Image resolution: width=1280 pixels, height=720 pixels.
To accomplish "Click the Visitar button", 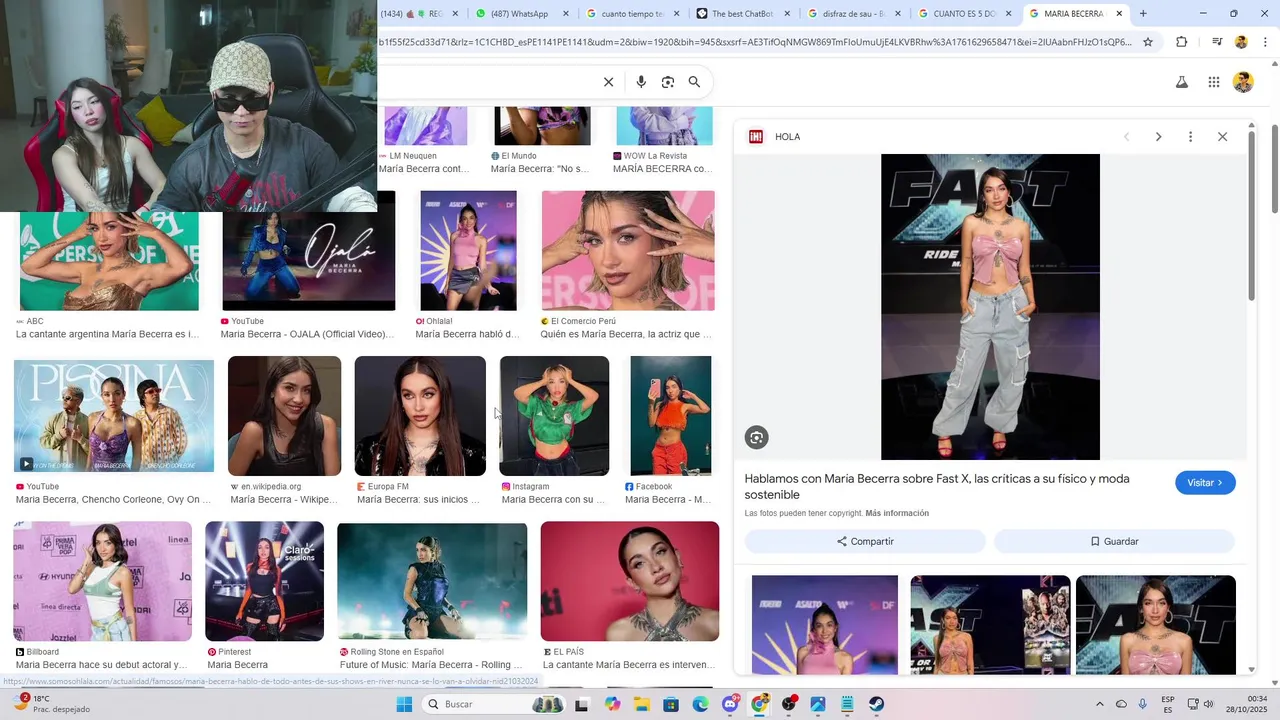I will coord(1205,483).
